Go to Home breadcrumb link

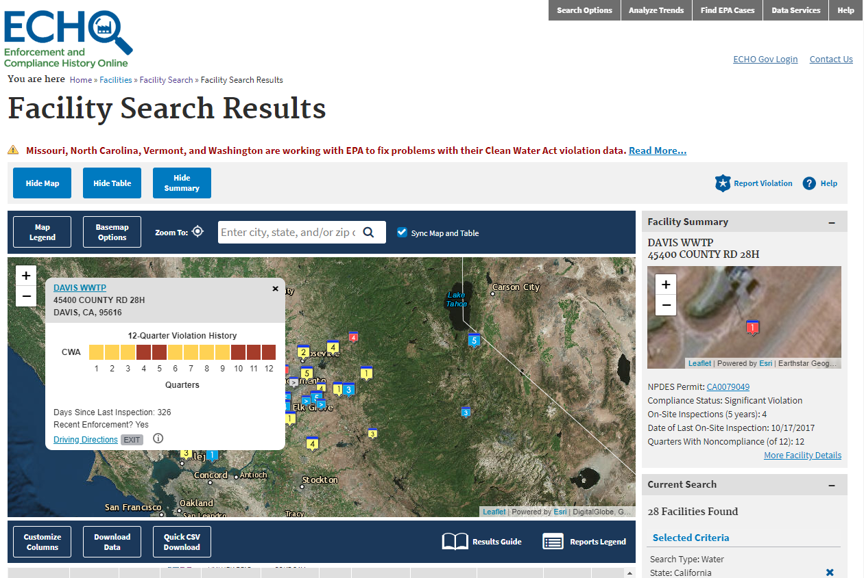point(80,80)
